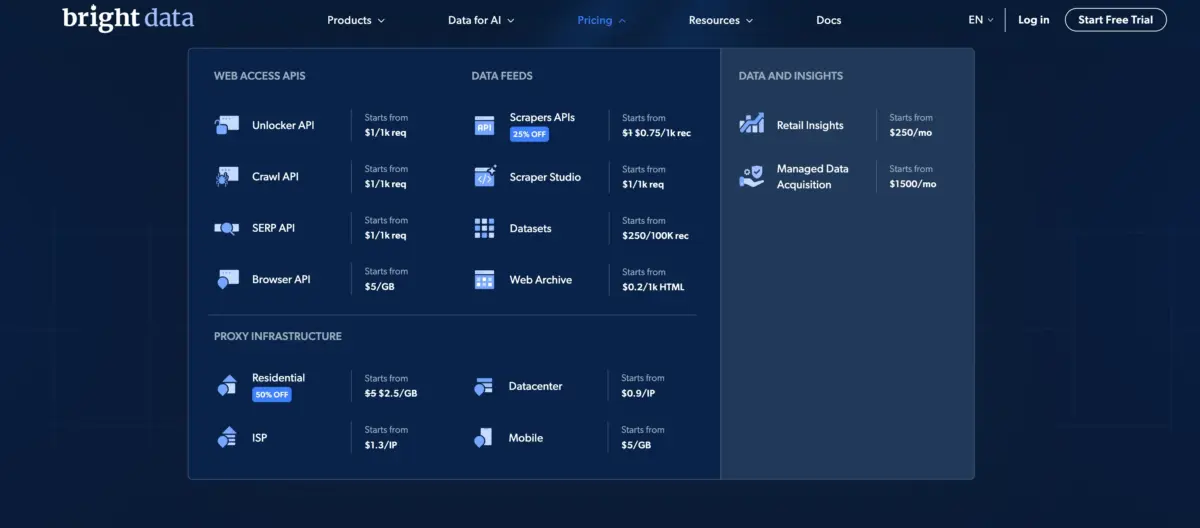Click the bright data logo
The width and height of the screenshot is (1200, 528).
click(x=128, y=19)
